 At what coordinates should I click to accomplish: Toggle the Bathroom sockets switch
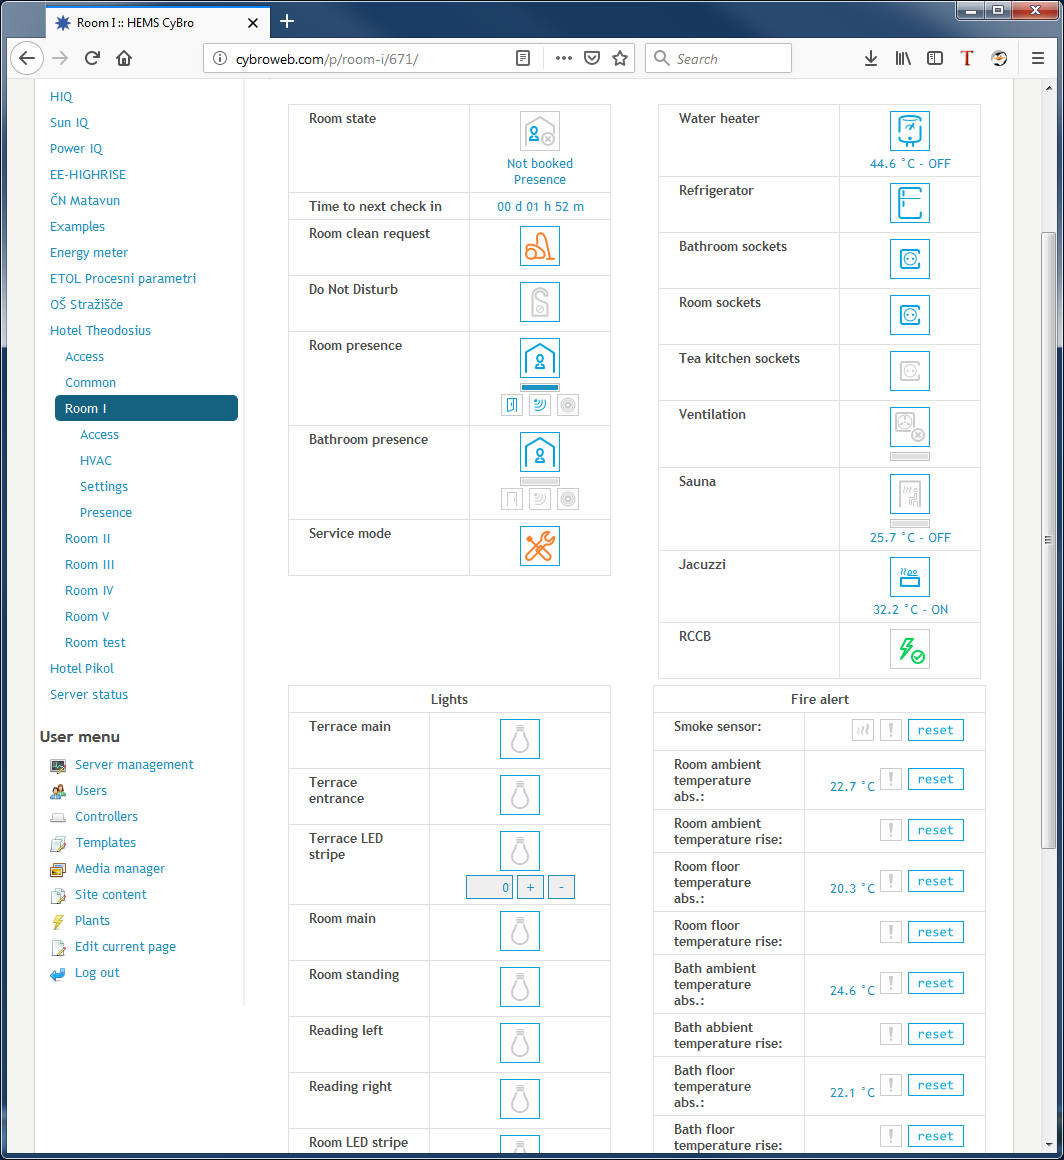pyautogui.click(x=909, y=259)
